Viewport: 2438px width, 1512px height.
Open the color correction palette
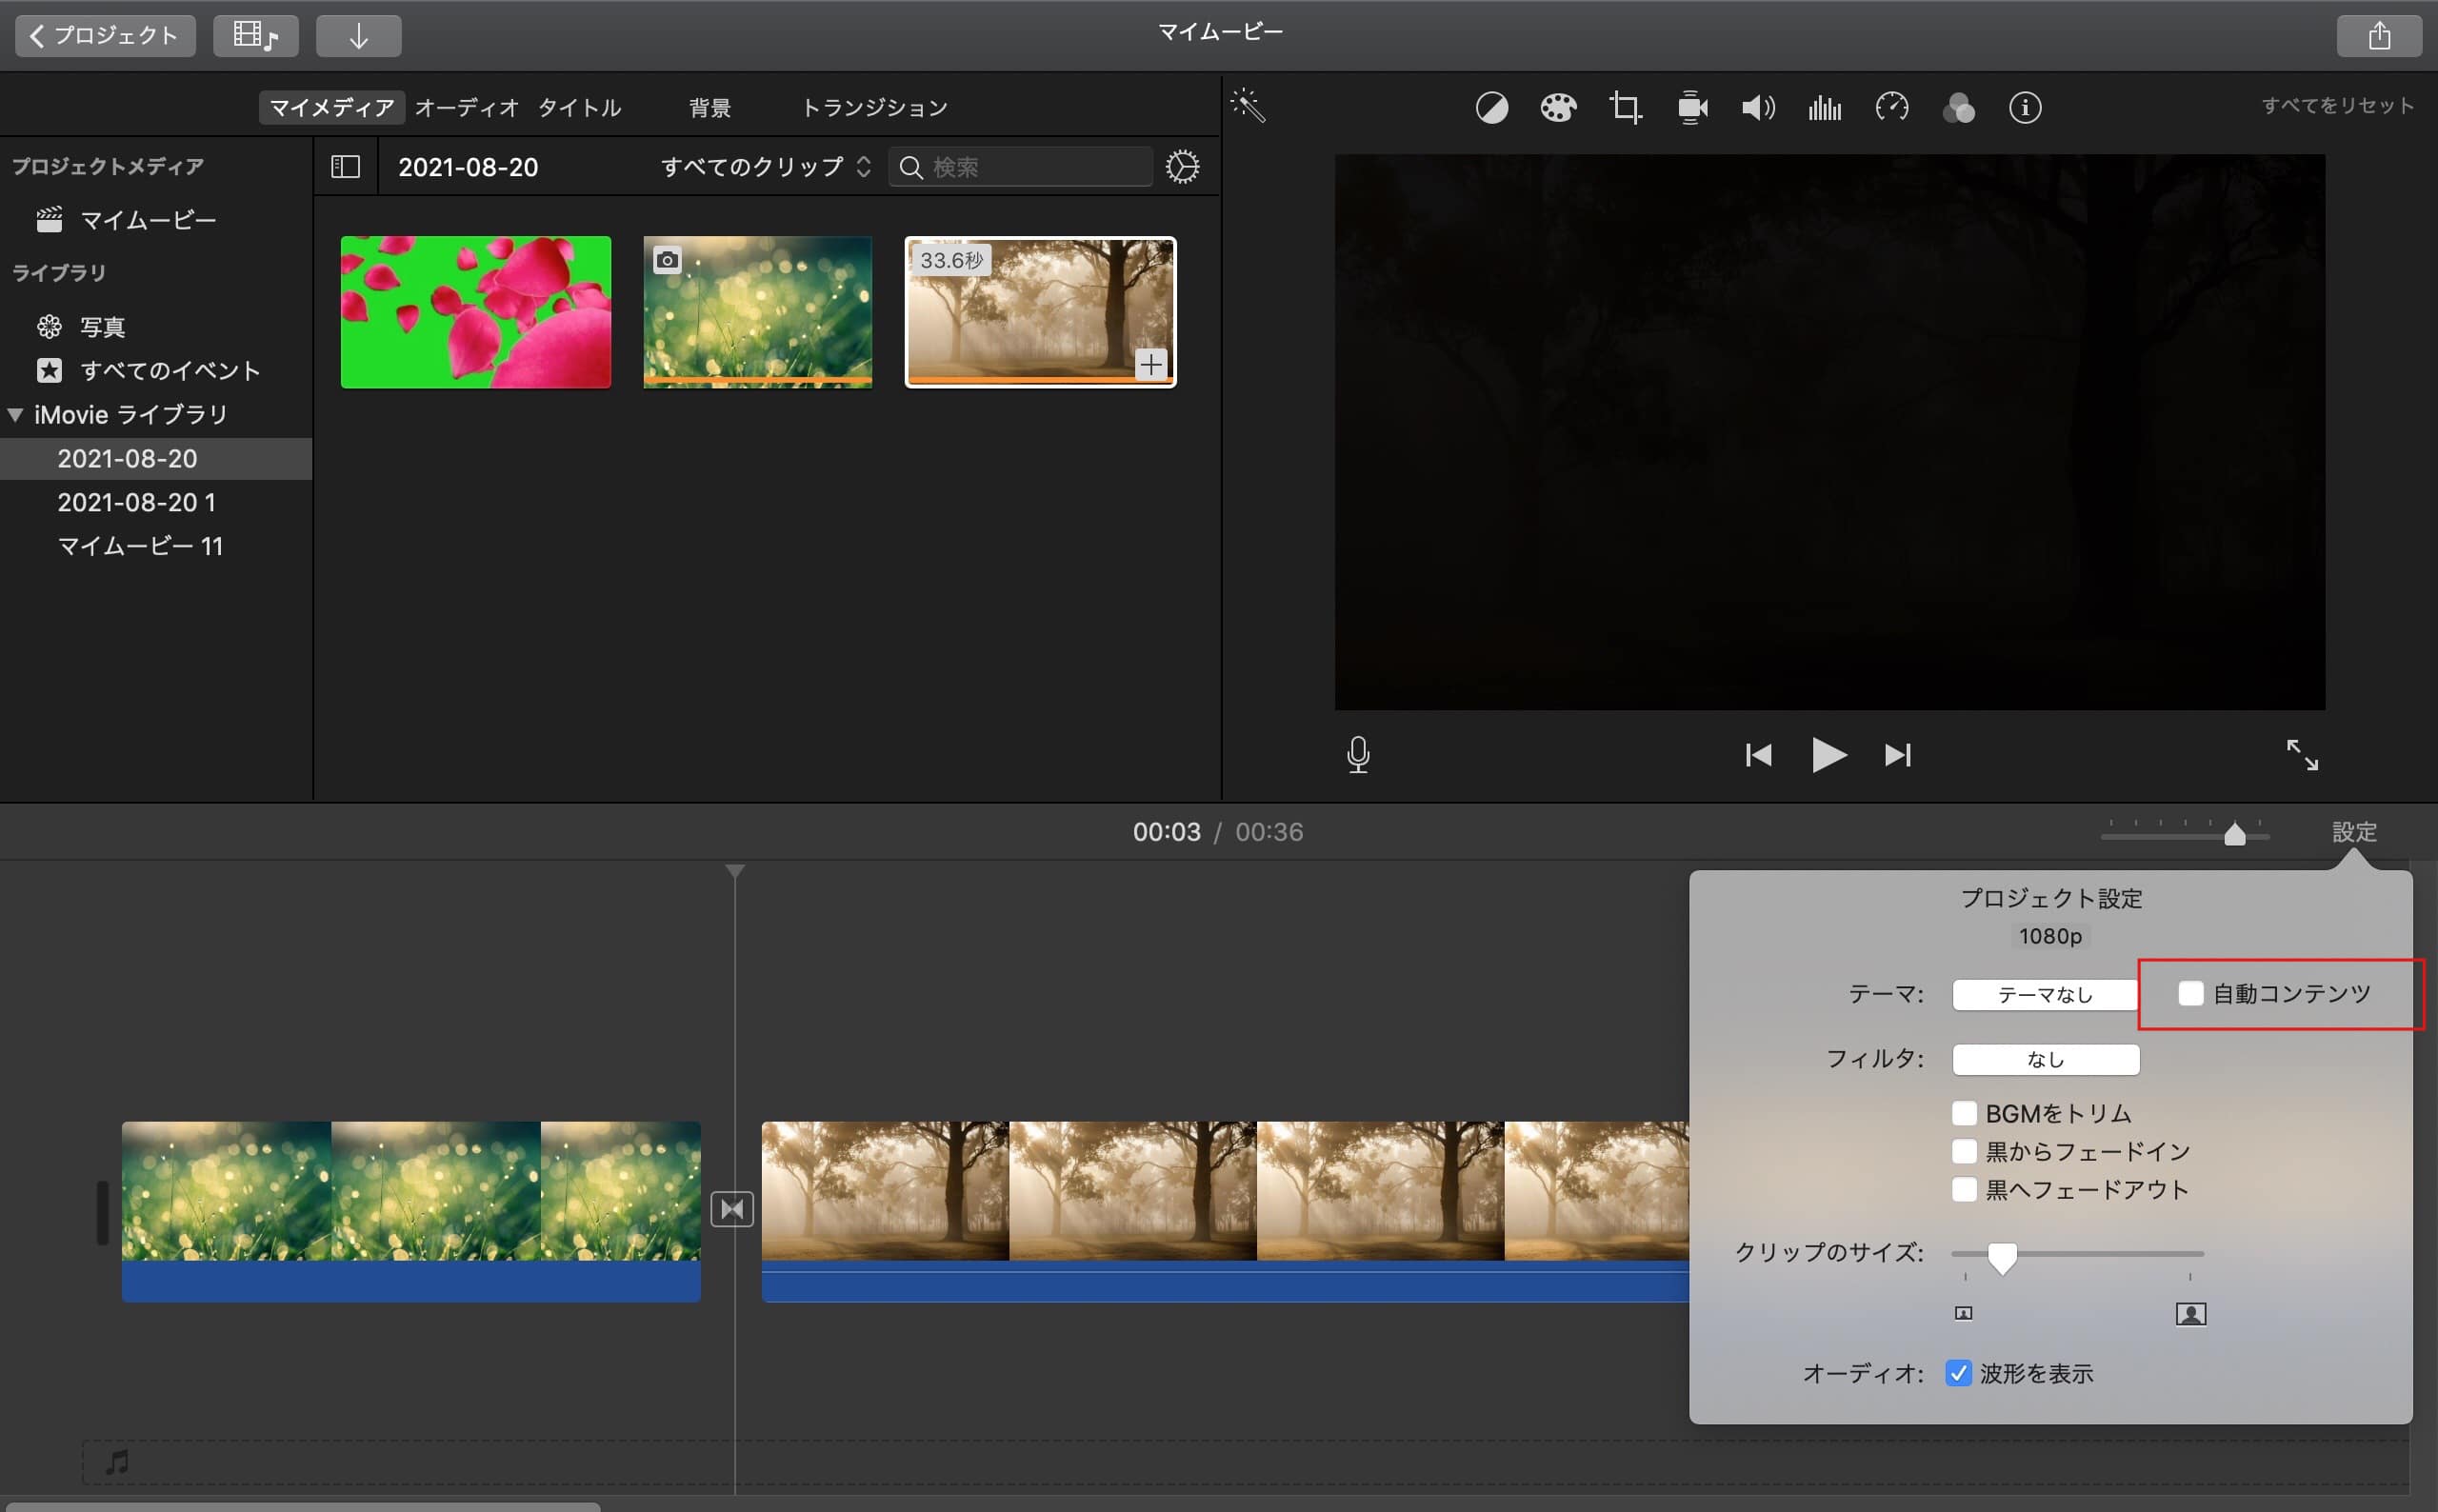coord(1558,107)
